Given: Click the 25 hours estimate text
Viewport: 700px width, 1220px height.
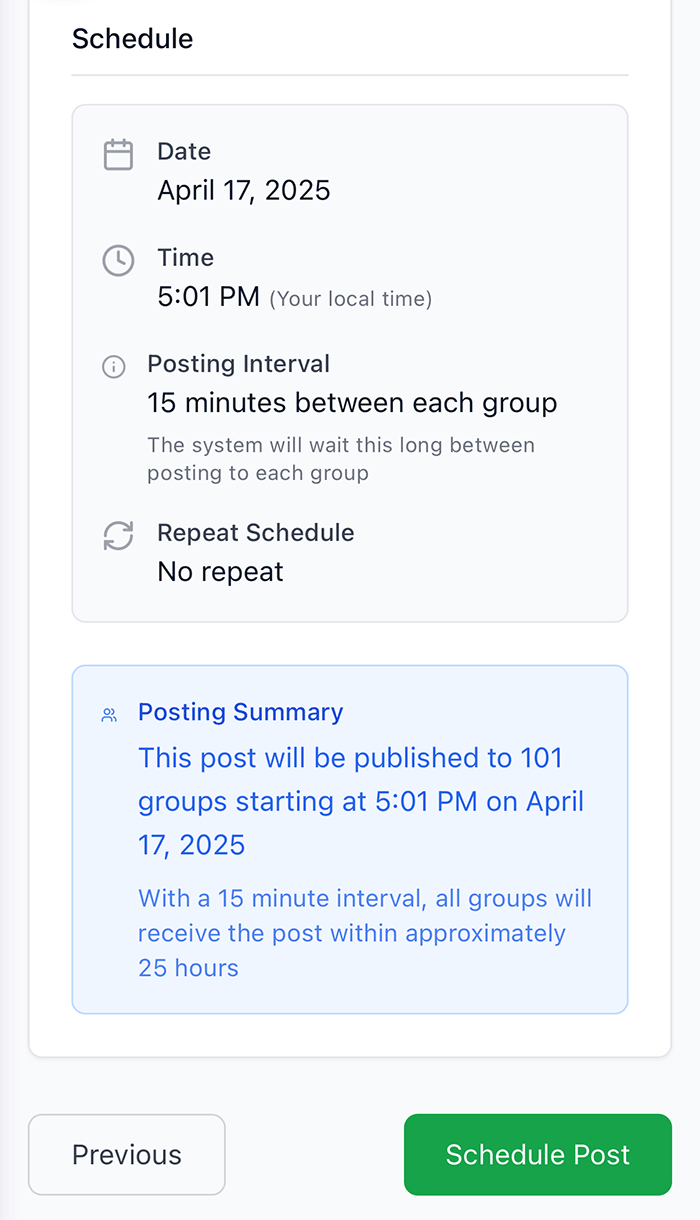Looking at the screenshot, I should [188, 967].
